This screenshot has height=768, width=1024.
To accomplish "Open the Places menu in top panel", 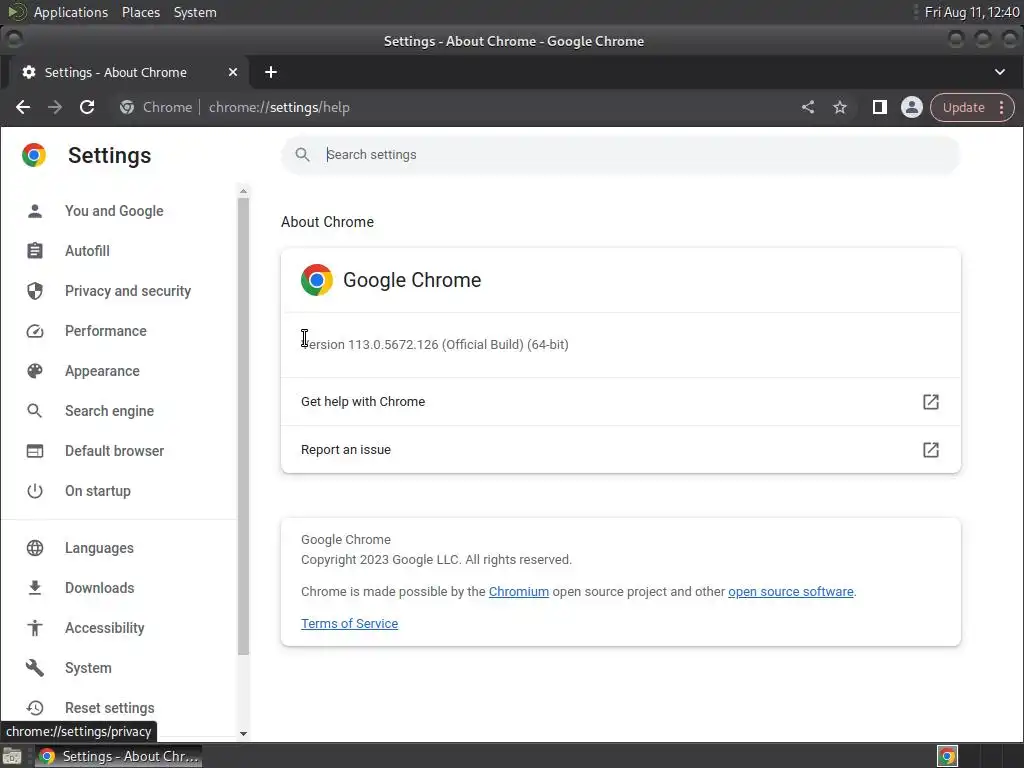I will pyautogui.click(x=141, y=12).
